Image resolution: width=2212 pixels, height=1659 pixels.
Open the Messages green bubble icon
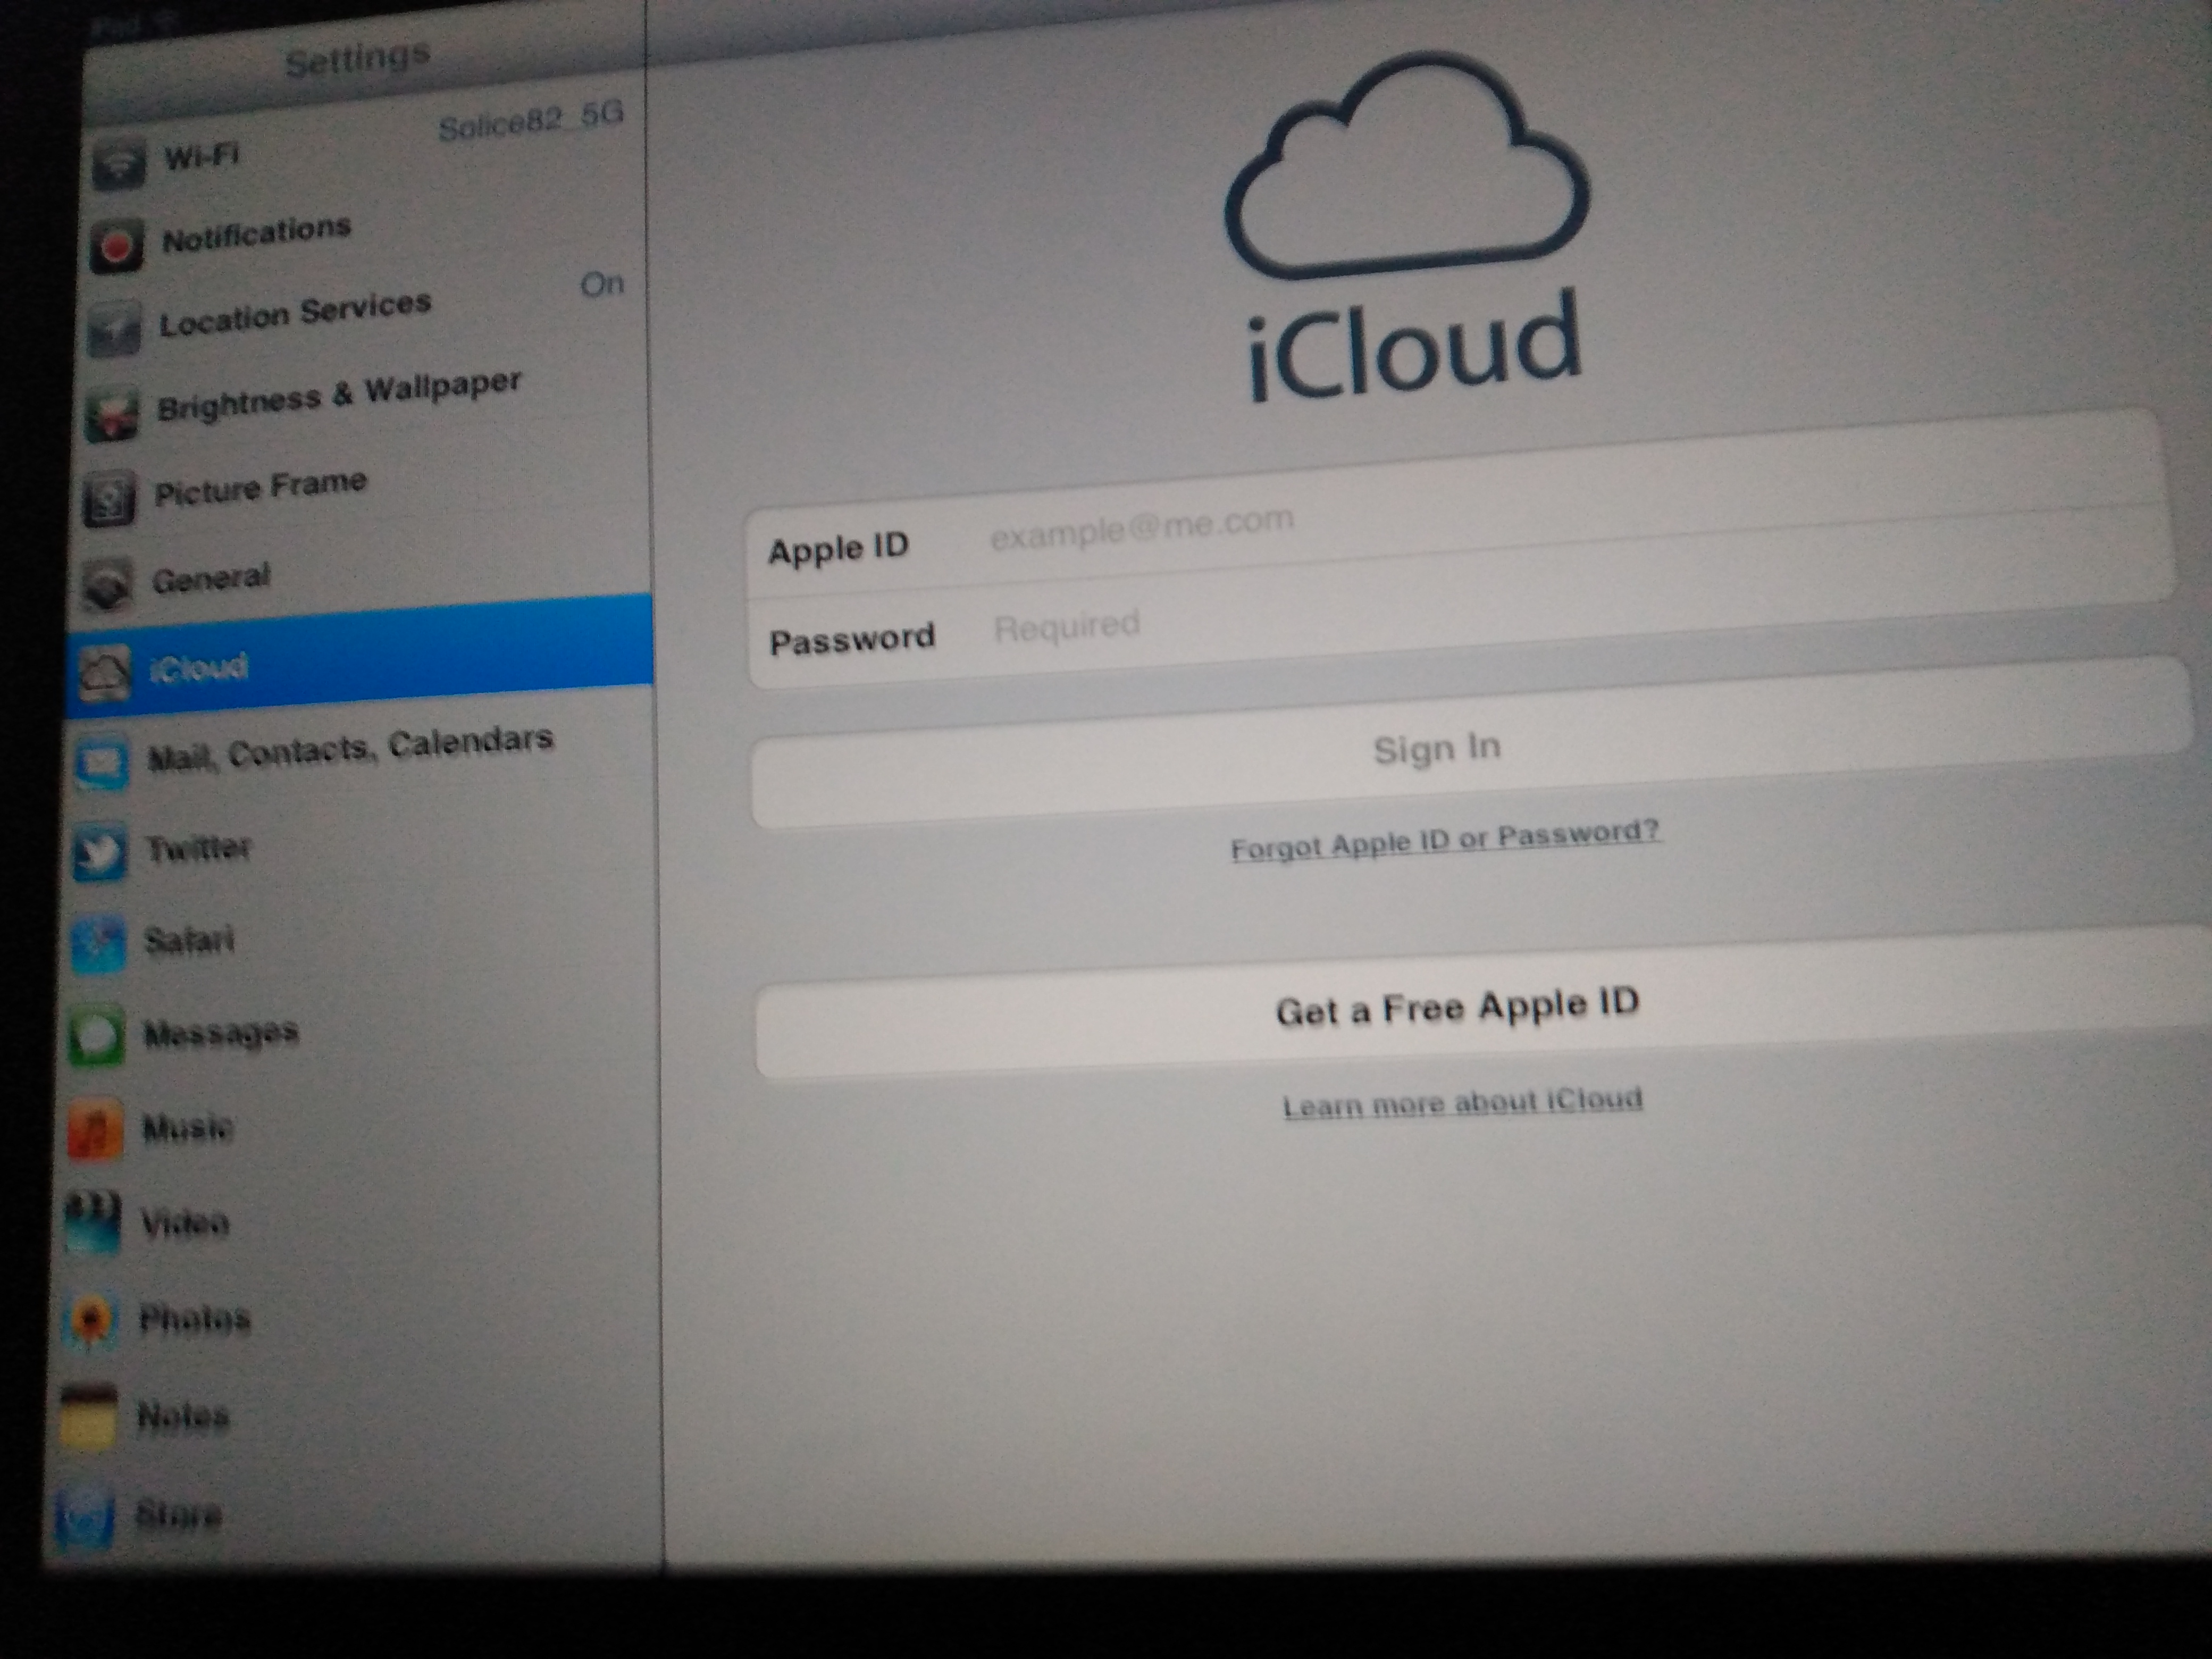pos(96,1036)
